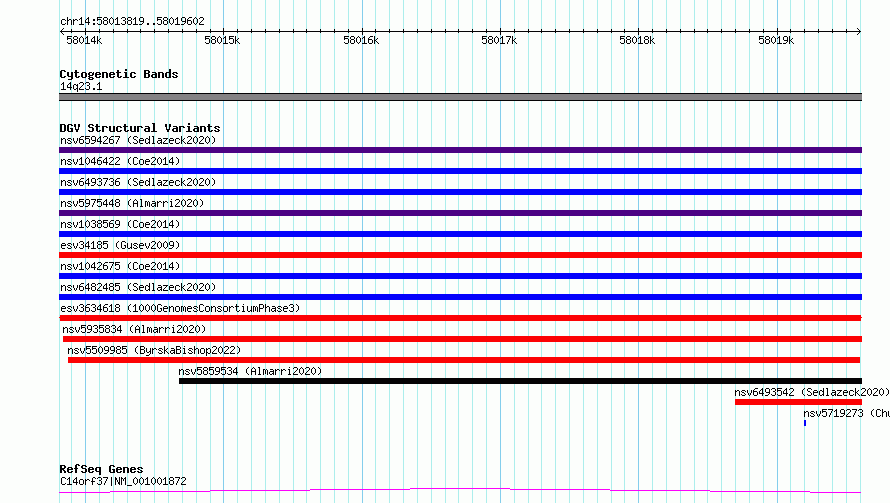Image resolution: width=890 pixels, height=503 pixels.
Task: Open variant nsv6493736 (Sedlazeck2020) label
Action: coord(138,182)
